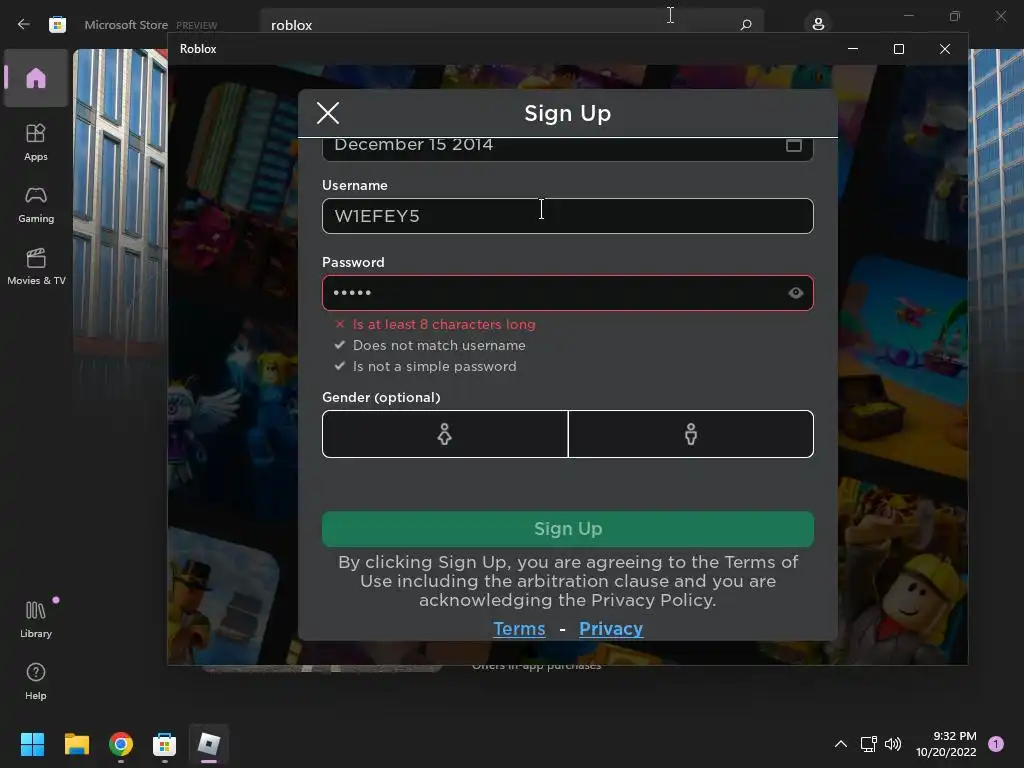Go back in the Microsoft Store

[24, 24]
